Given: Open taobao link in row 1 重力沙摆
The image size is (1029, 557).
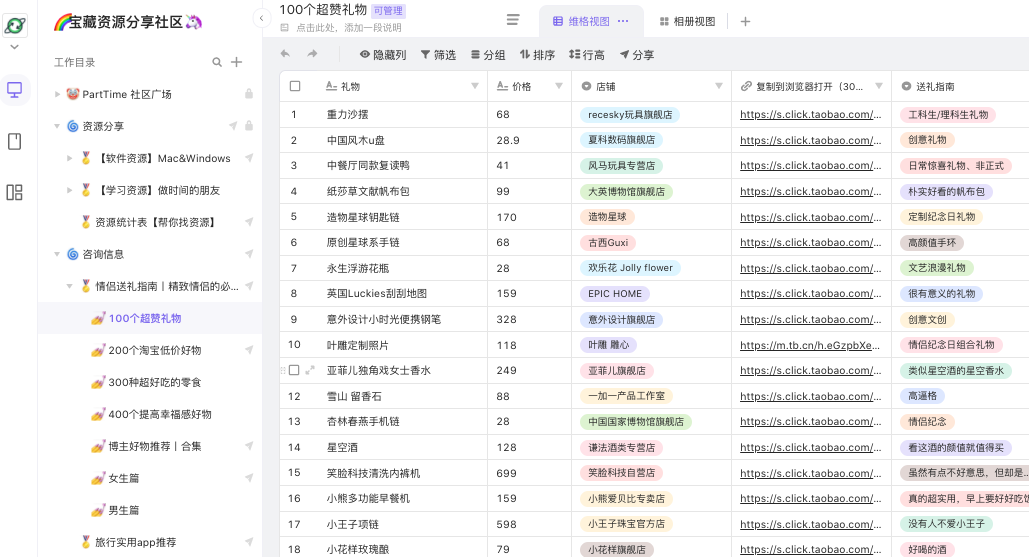Looking at the screenshot, I should [x=810, y=114].
